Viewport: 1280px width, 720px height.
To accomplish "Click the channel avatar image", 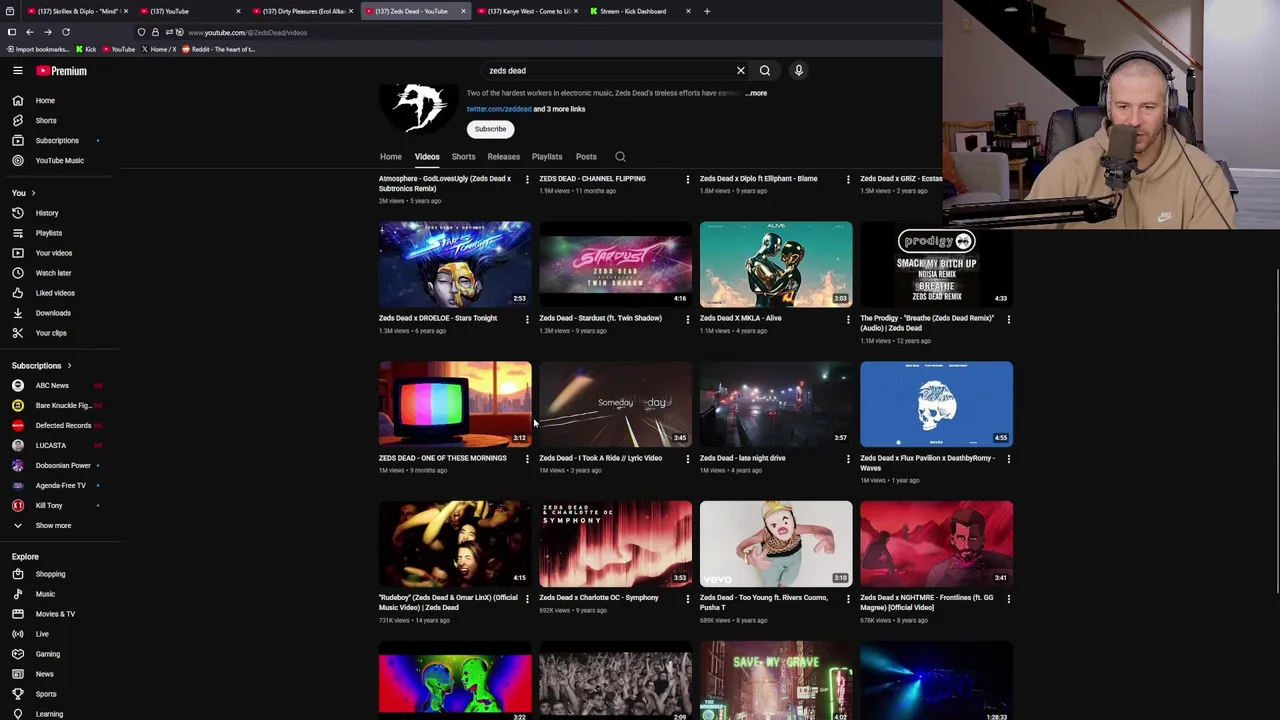I will (418, 109).
